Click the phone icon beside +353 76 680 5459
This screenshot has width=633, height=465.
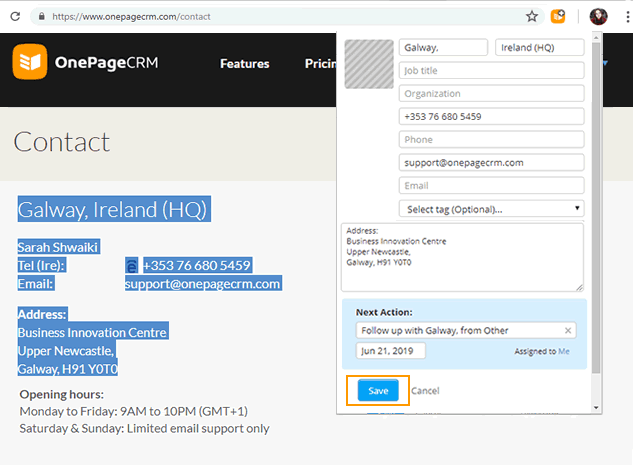[132, 266]
